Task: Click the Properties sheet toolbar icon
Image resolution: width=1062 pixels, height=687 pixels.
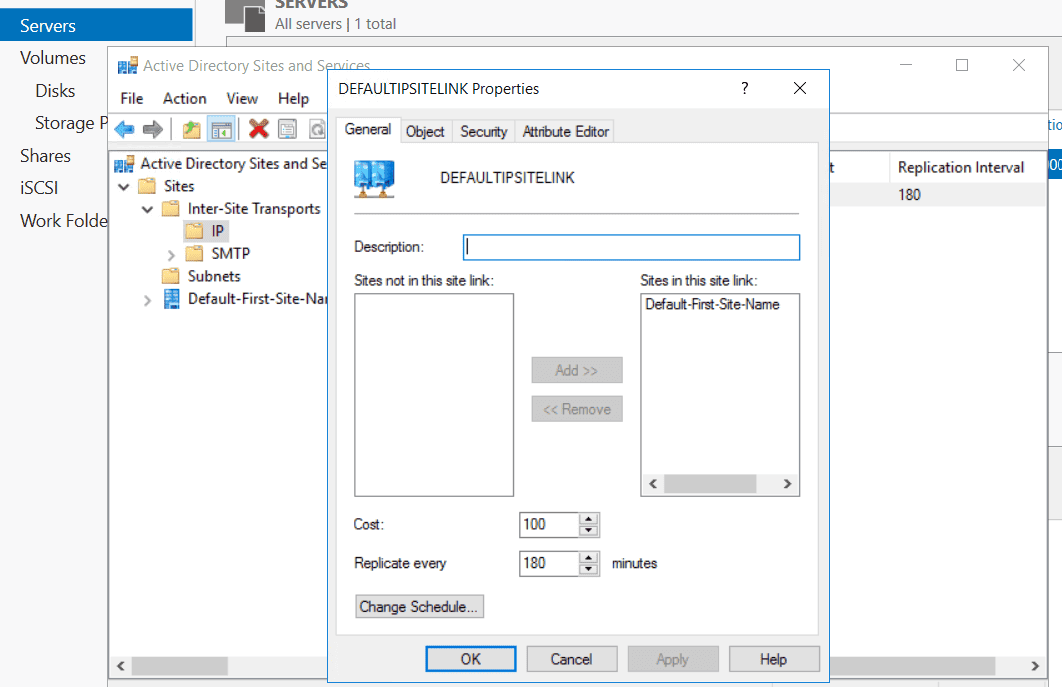Action: pos(288,129)
